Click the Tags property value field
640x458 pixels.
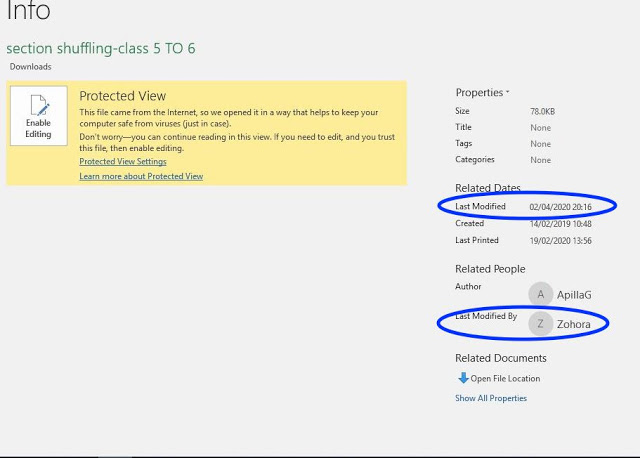pyautogui.click(x=540, y=144)
